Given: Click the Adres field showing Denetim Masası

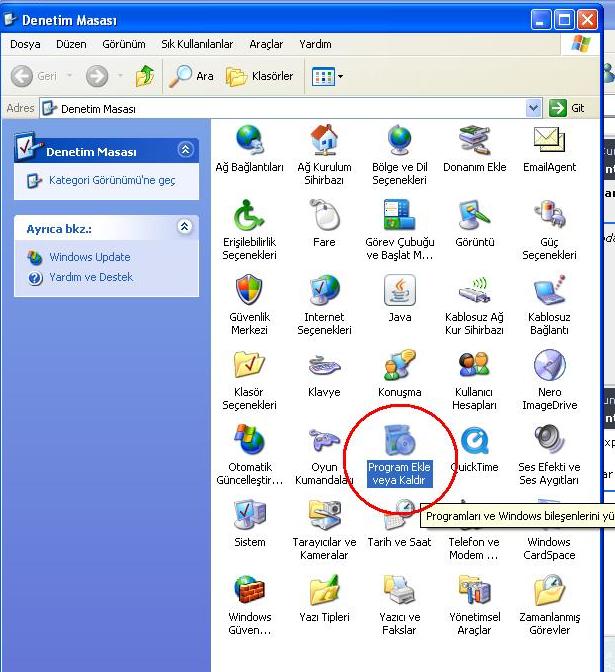Looking at the screenshot, I should click(x=291, y=108).
